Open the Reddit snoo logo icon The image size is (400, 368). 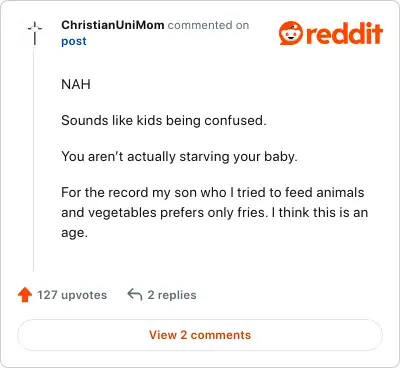coord(291,33)
